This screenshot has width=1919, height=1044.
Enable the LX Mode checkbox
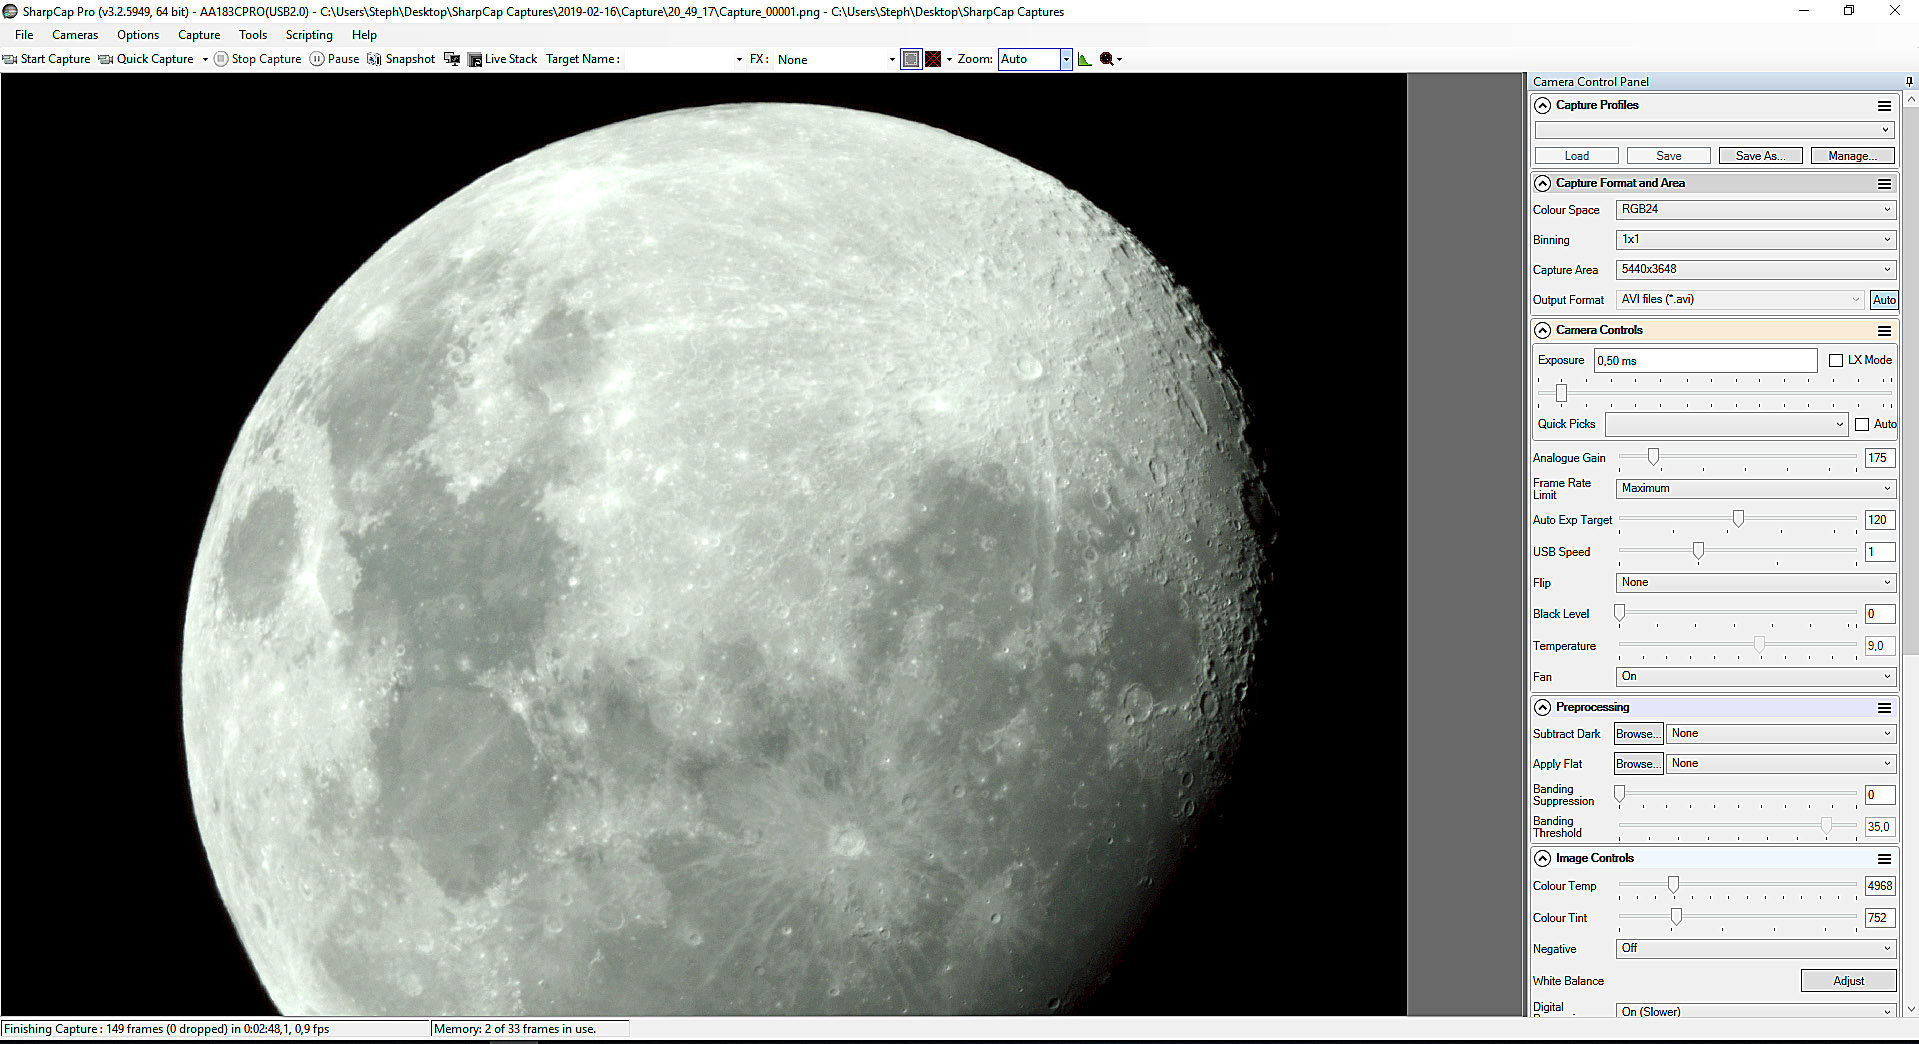click(x=1836, y=360)
